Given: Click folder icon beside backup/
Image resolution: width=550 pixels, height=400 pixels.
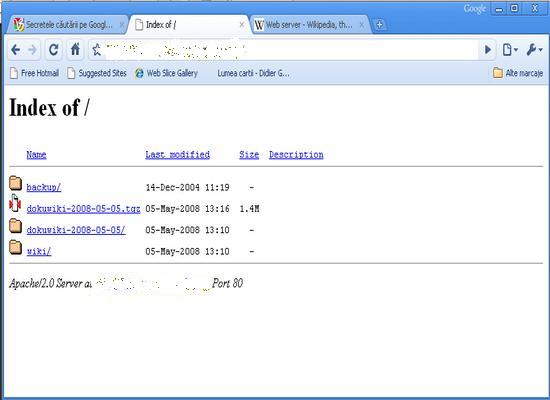Looking at the screenshot, I should tap(15, 183).
